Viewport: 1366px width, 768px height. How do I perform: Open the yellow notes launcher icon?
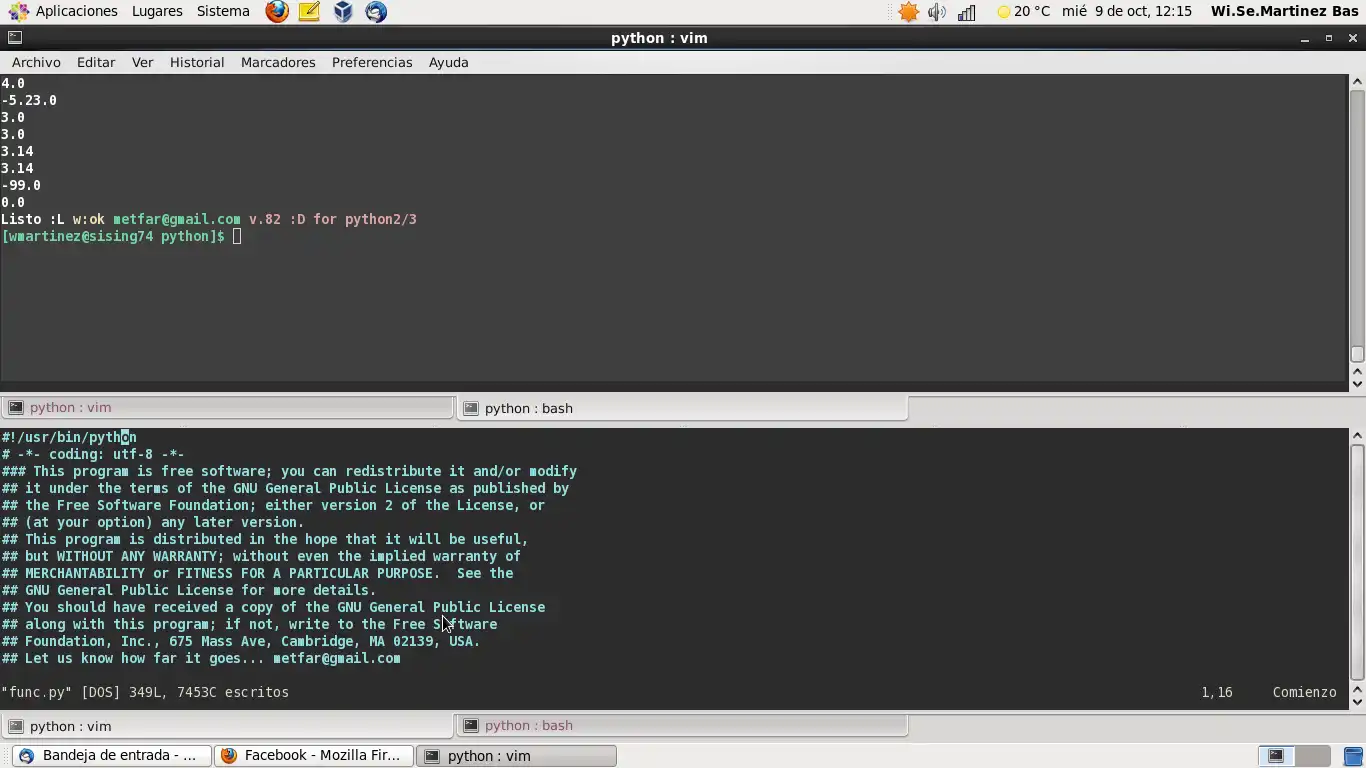coord(310,12)
